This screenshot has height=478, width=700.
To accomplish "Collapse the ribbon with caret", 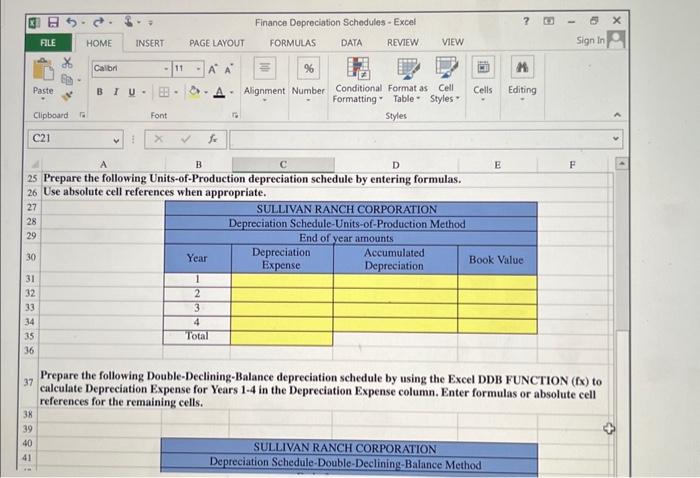I will pos(617,115).
